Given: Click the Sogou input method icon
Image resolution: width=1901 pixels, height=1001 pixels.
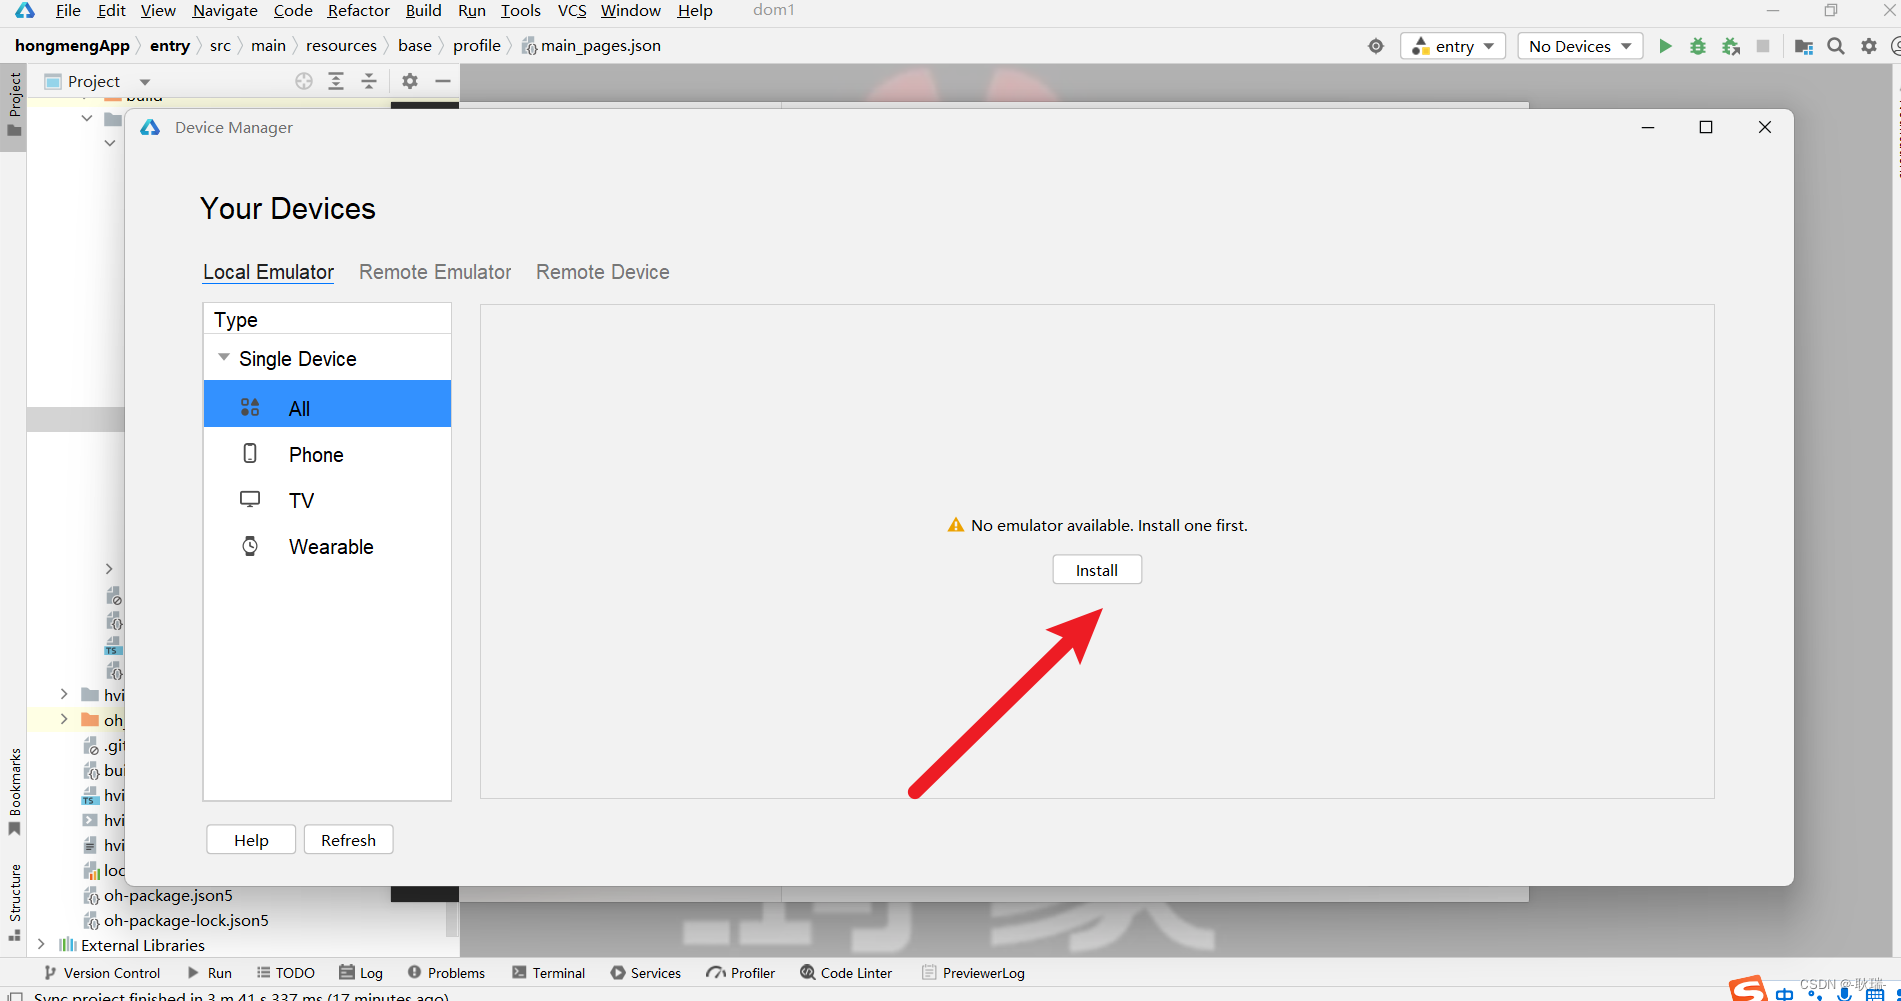Looking at the screenshot, I should [x=1748, y=989].
